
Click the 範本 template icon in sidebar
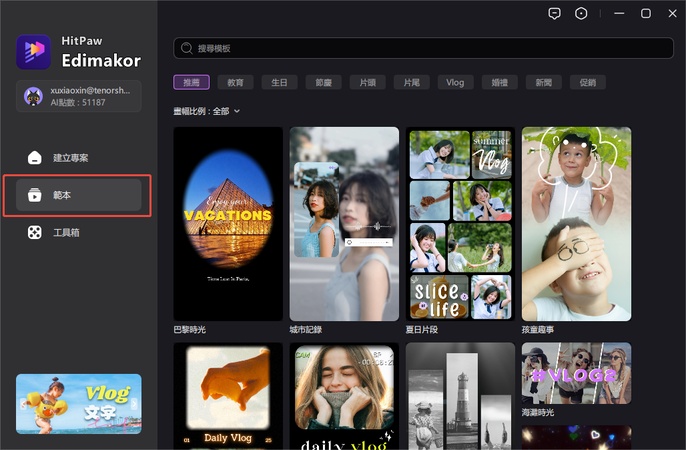[35, 195]
